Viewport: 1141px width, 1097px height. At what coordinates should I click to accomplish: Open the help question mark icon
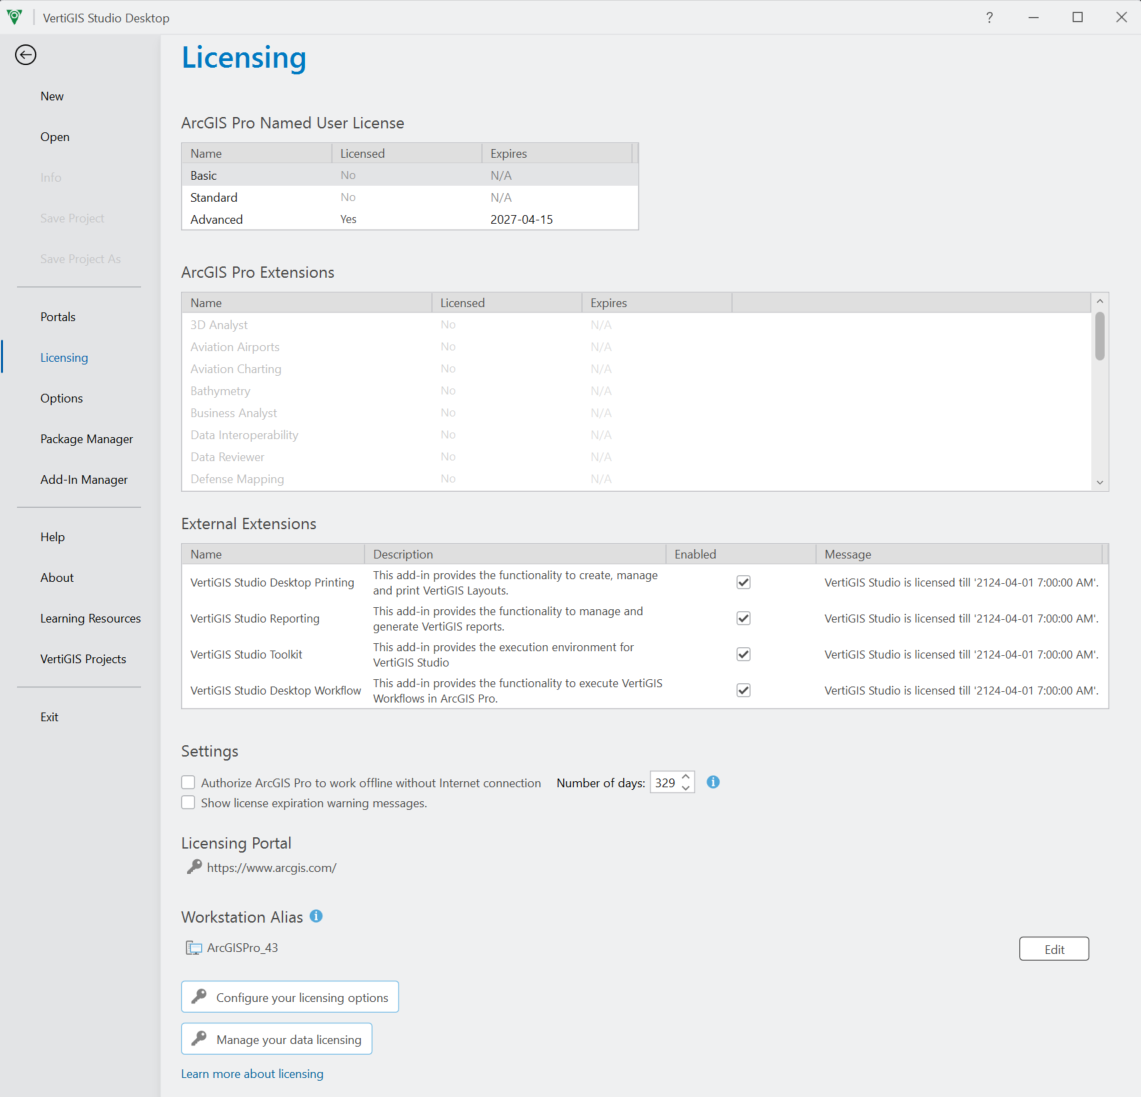[x=989, y=17]
